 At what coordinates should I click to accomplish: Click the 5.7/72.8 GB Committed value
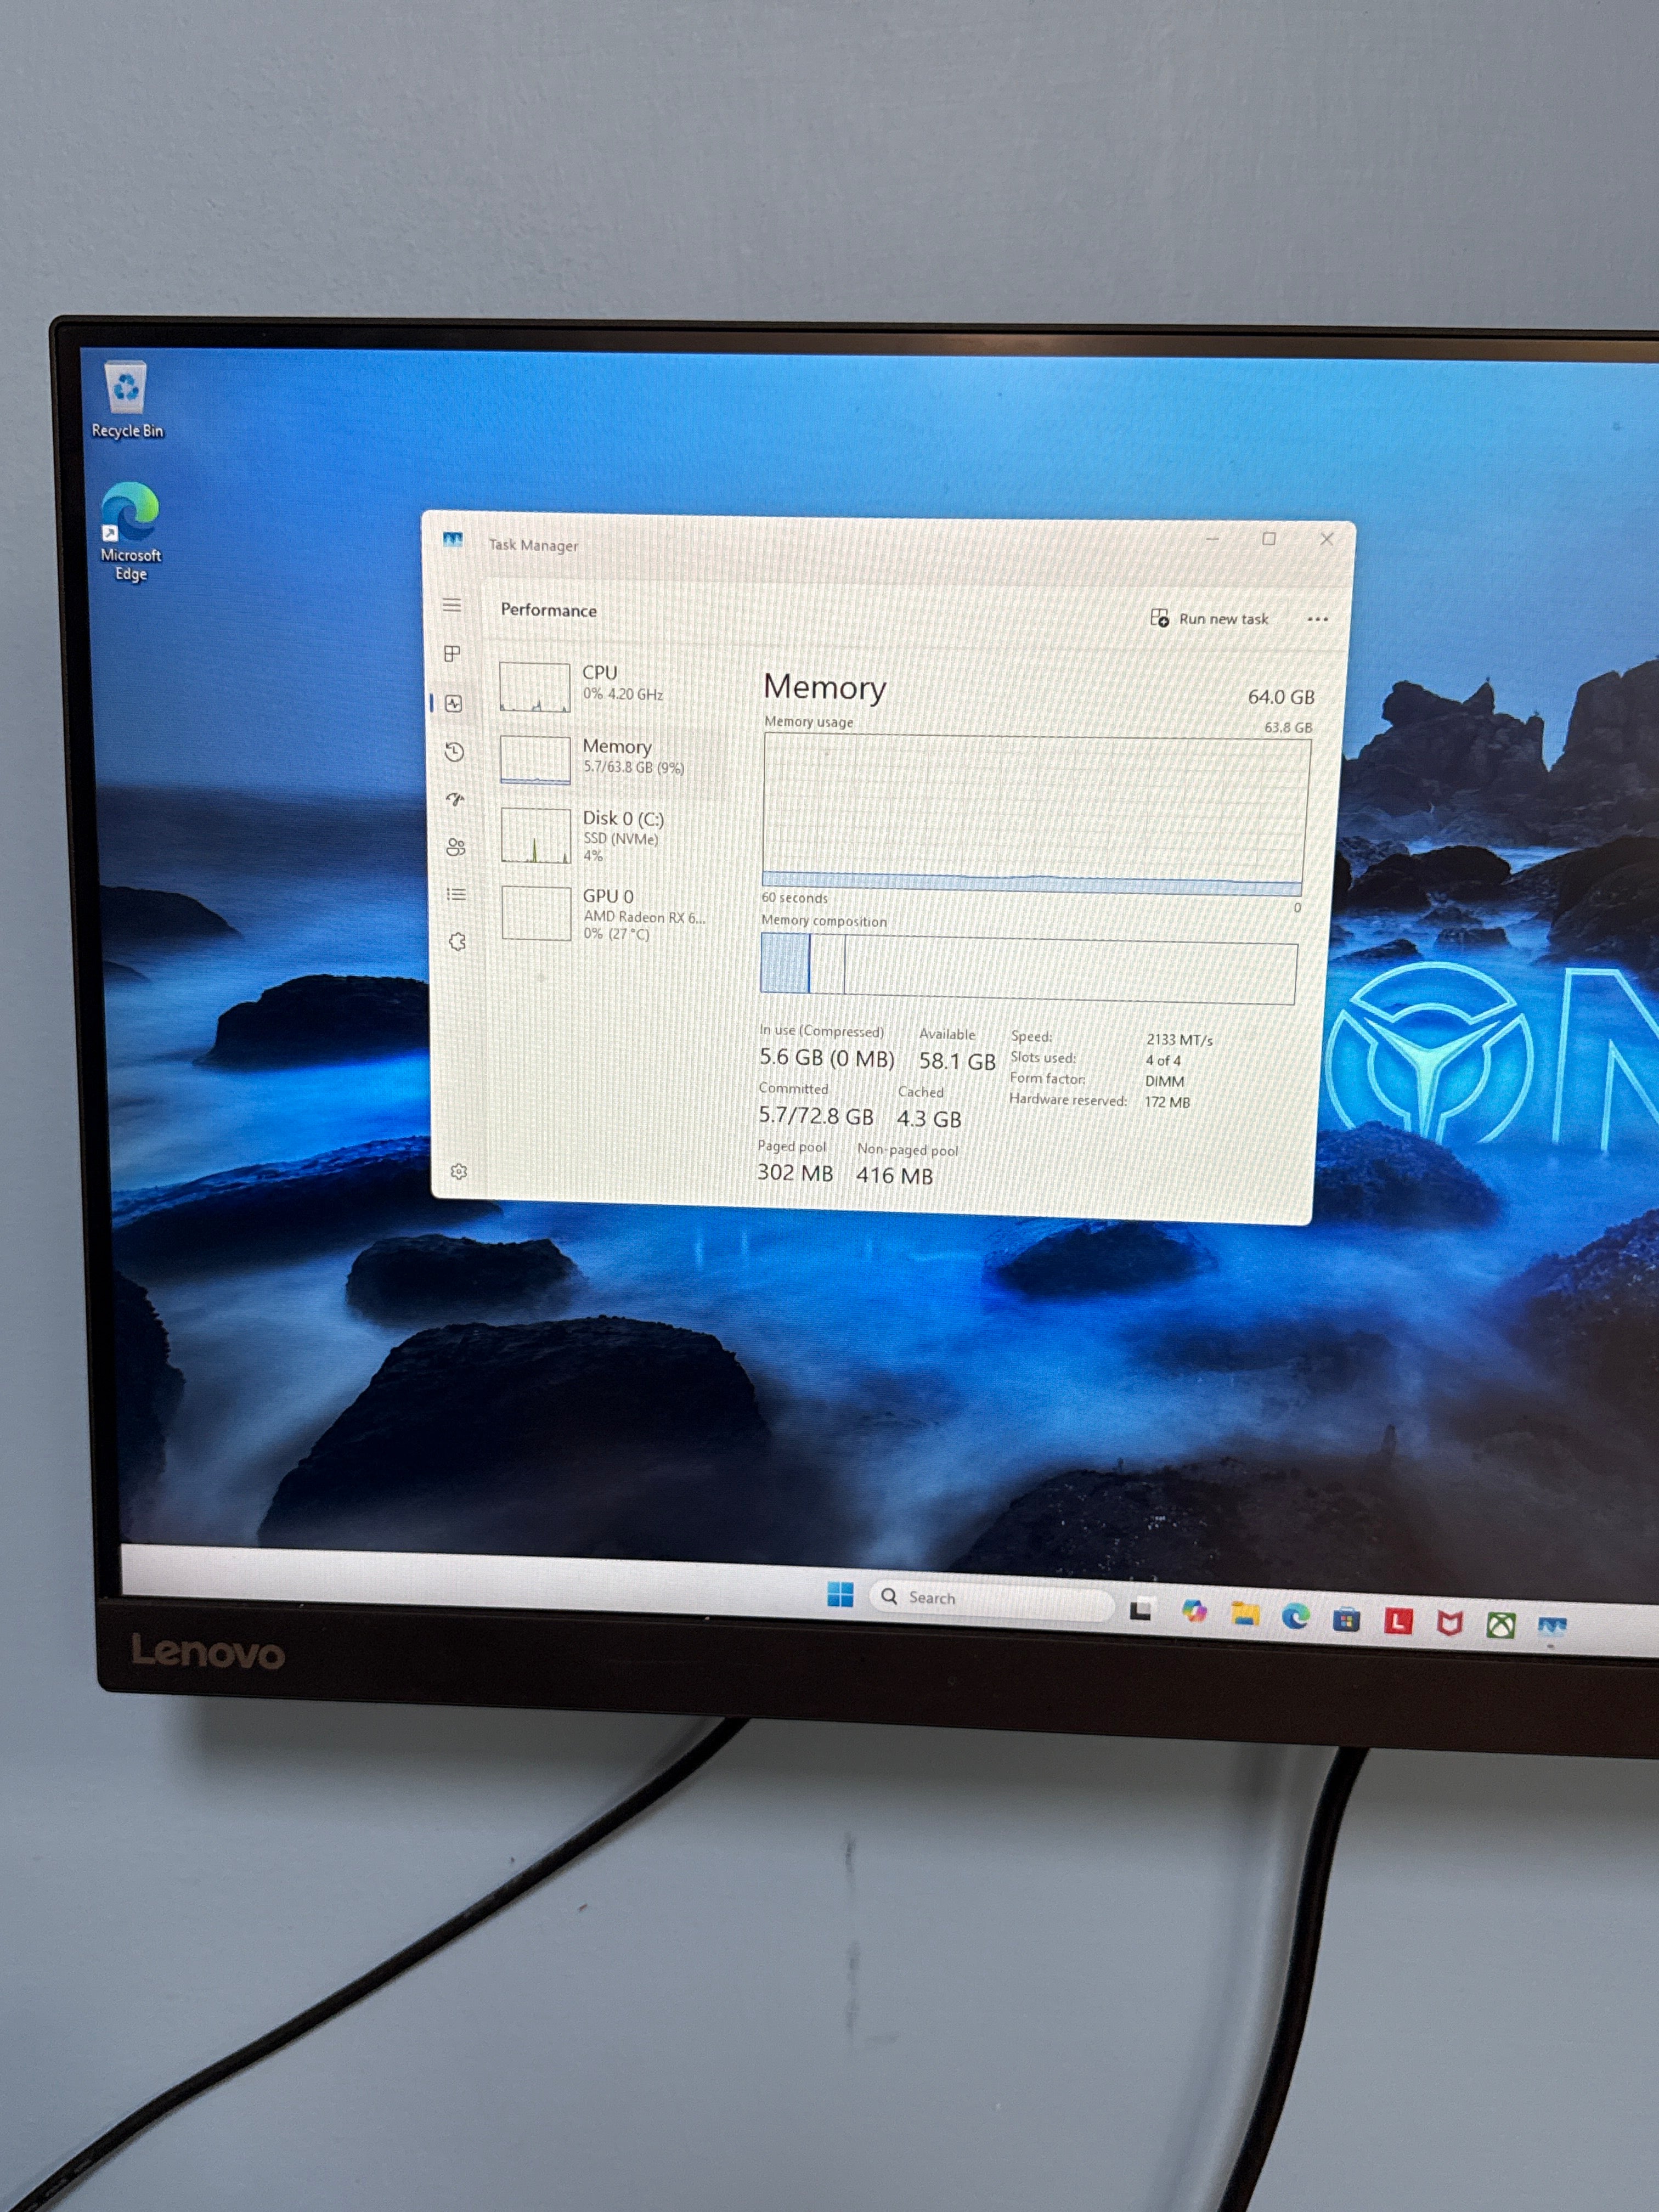coord(815,1115)
